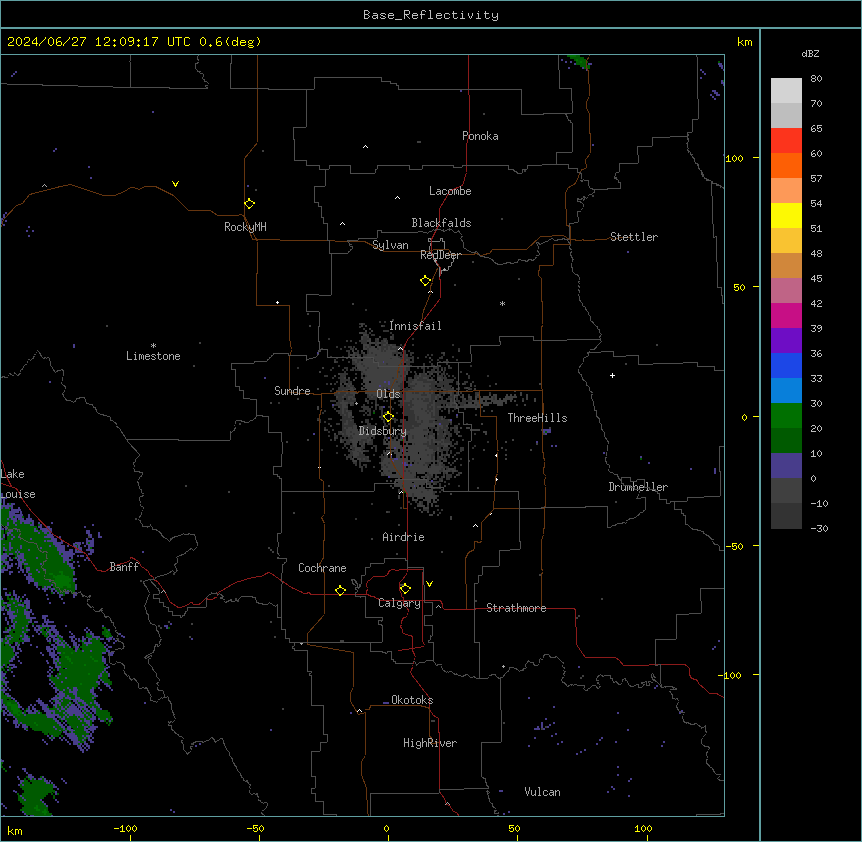Click the green 30 dBZ legend swatch
This screenshot has height=842, width=862.
pyautogui.click(x=786, y=416)
